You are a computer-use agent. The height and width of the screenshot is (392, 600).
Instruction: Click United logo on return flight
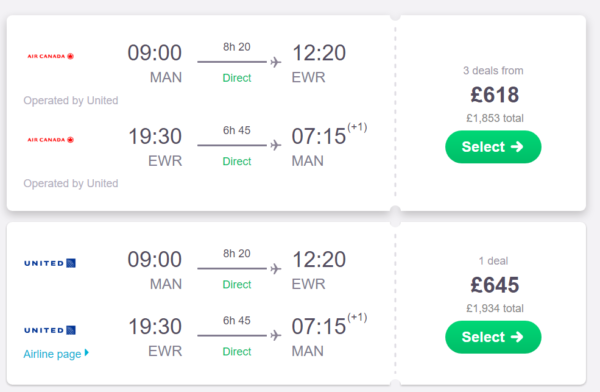coord(50,330)
